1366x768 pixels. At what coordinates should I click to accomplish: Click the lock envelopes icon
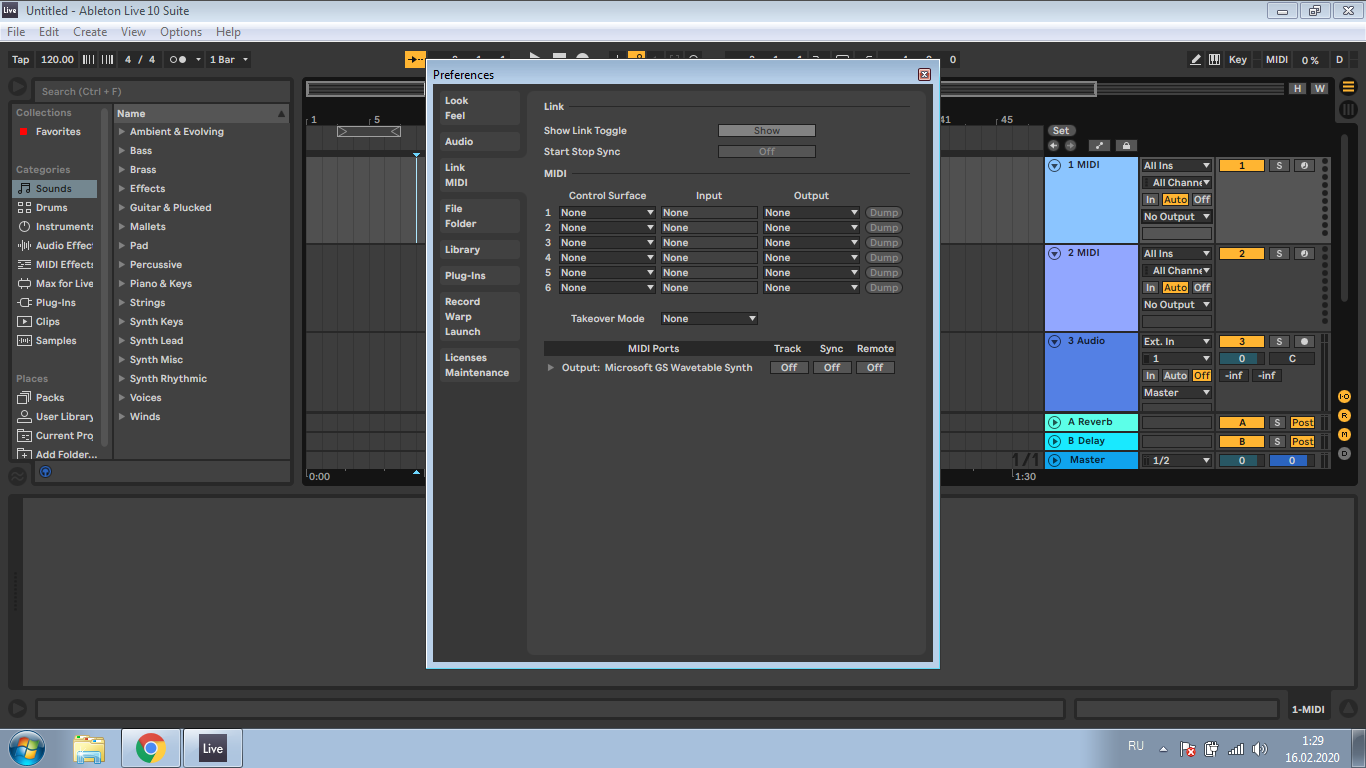click(x=1126, y=146)
